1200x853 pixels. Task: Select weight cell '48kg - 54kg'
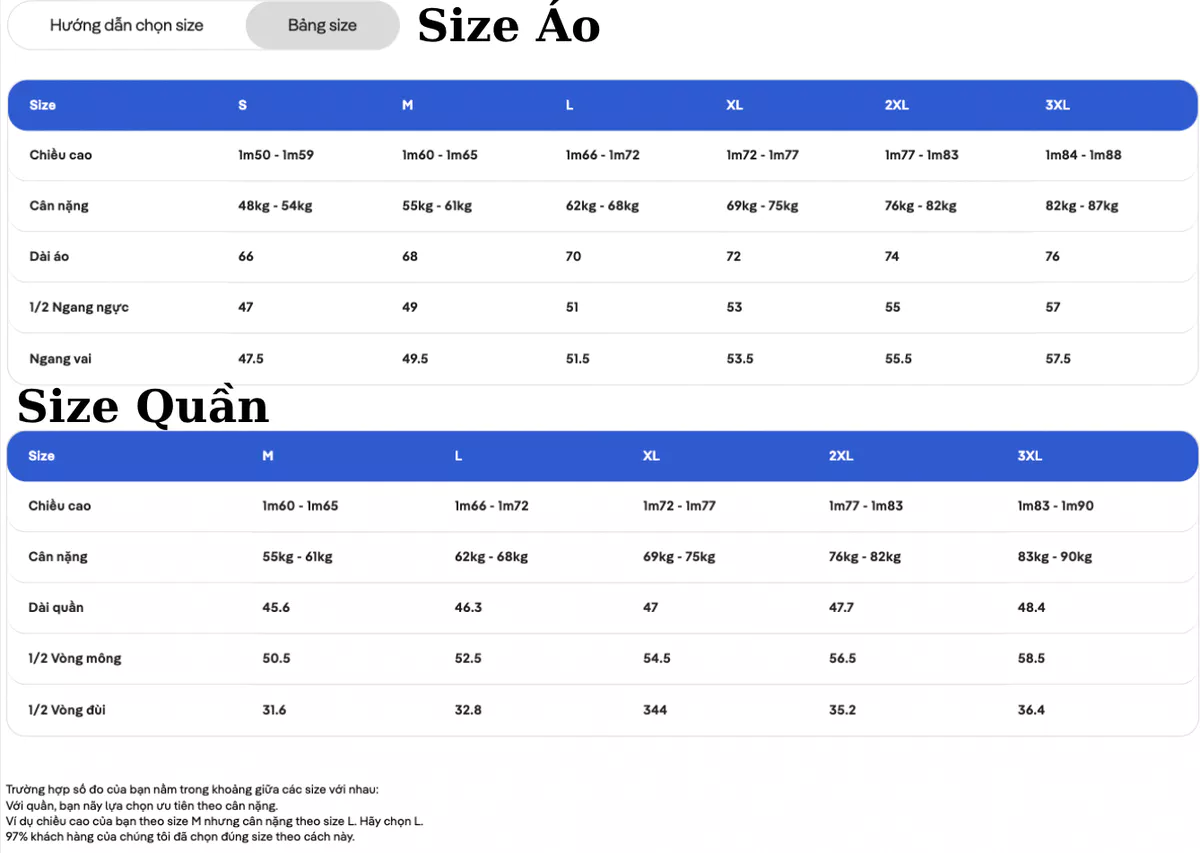(275, 206)
